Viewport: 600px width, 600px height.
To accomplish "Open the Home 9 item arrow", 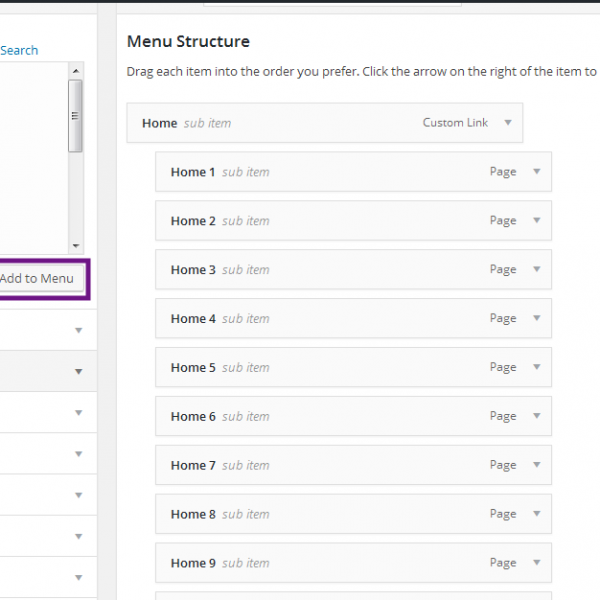I will tap(536, 563).
